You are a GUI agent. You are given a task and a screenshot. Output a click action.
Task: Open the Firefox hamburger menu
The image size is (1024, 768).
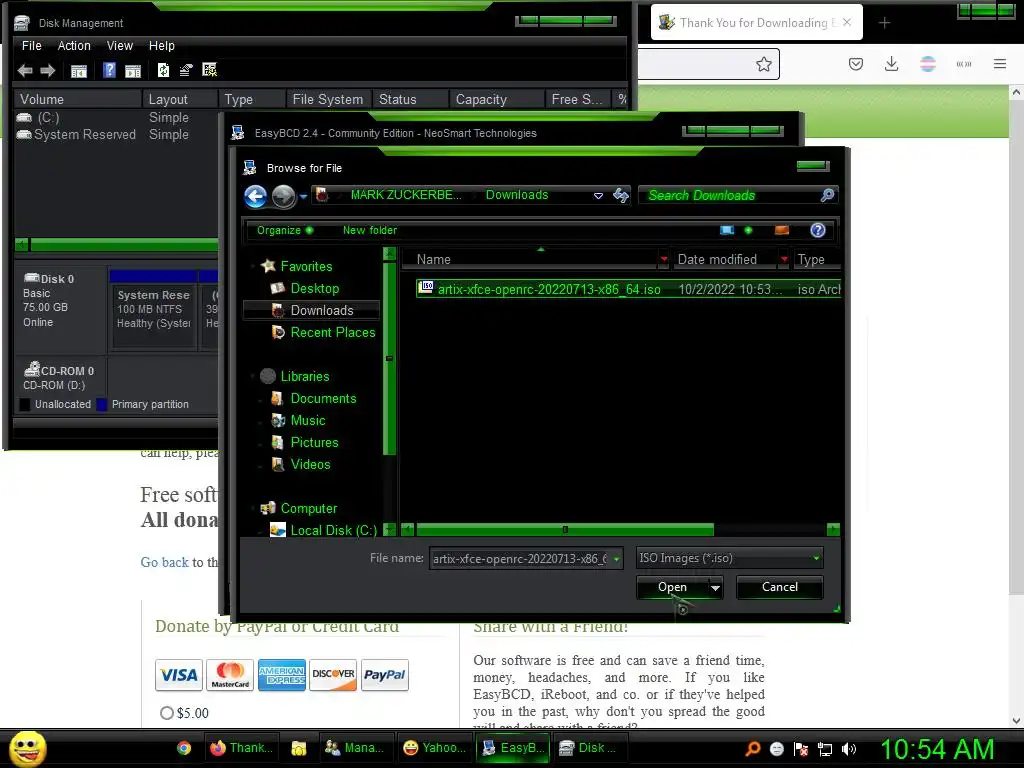click(1000, 64)
